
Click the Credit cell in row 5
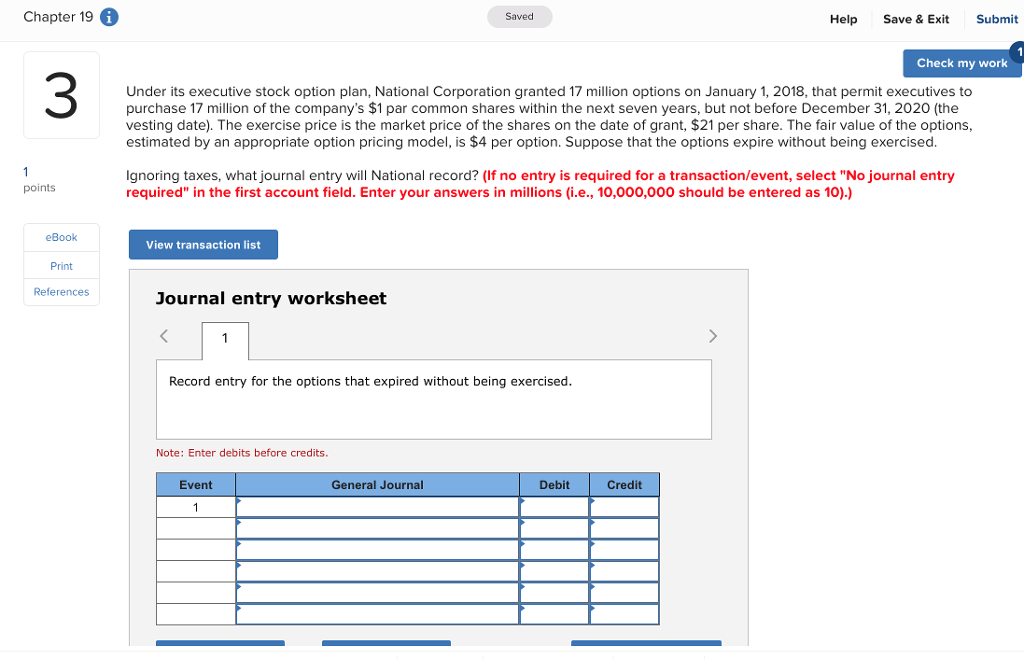tap(624, 593)
